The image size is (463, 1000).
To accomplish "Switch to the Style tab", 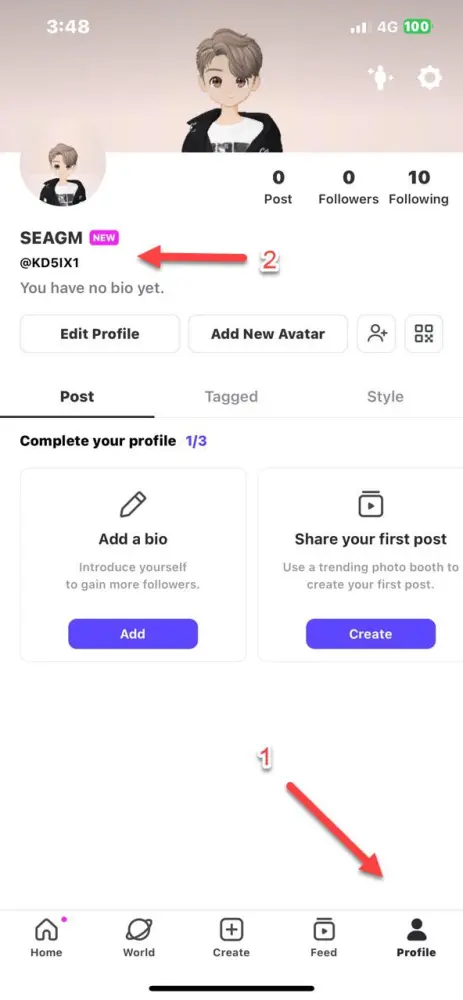I will click(x=385, y=397).
